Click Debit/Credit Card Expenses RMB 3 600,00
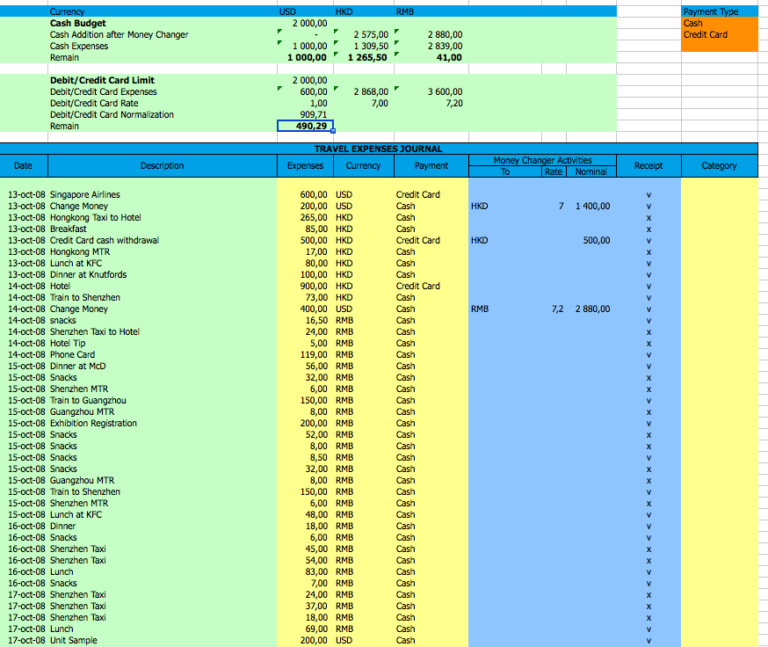 (x=445, y=92)
